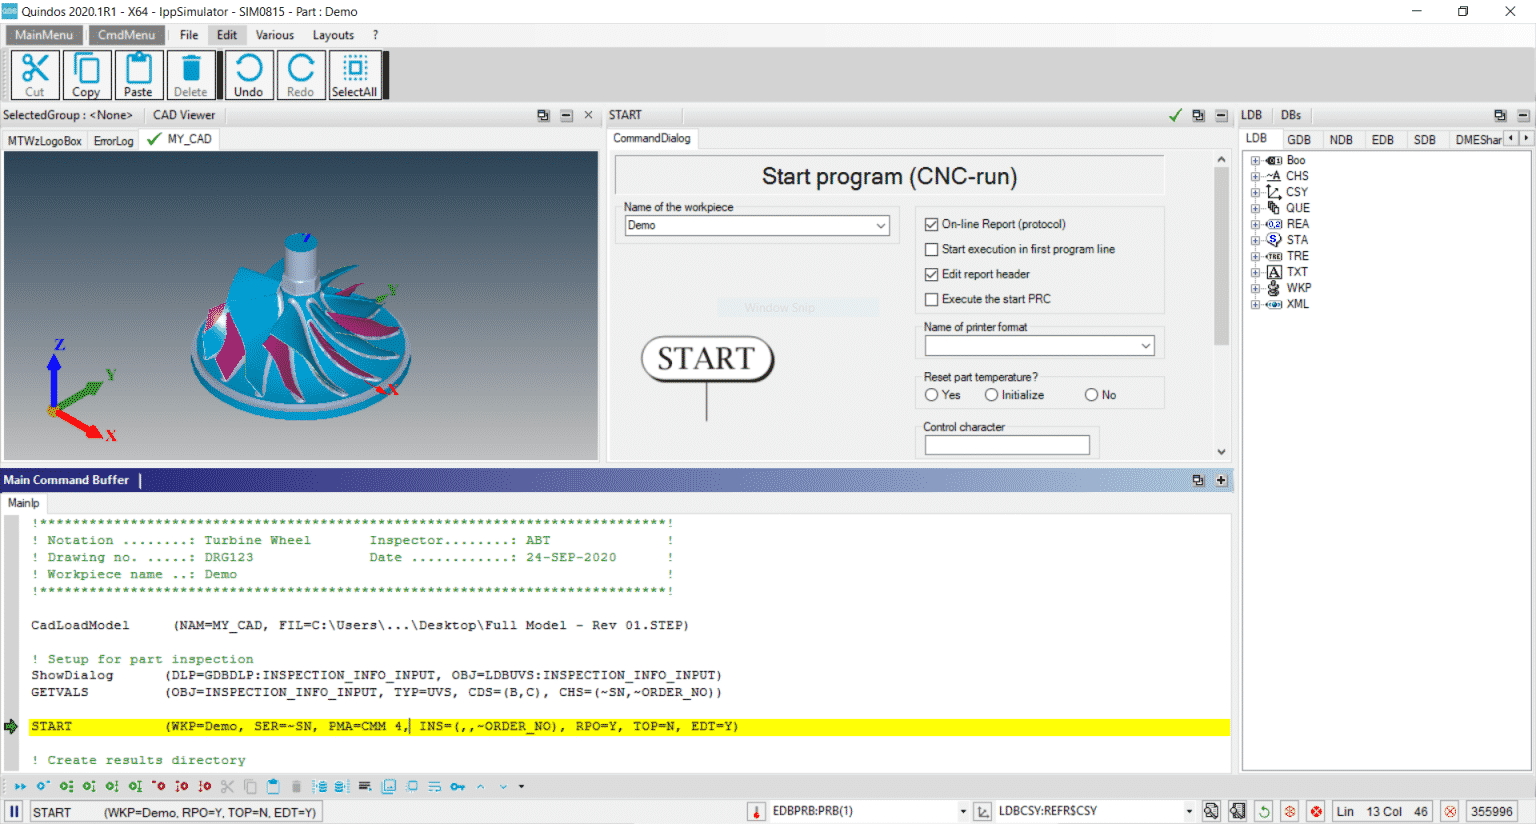Open the Name of printer format dropdown
Viewport: 1536px width, 824px height.
[x=1147, y=344]
